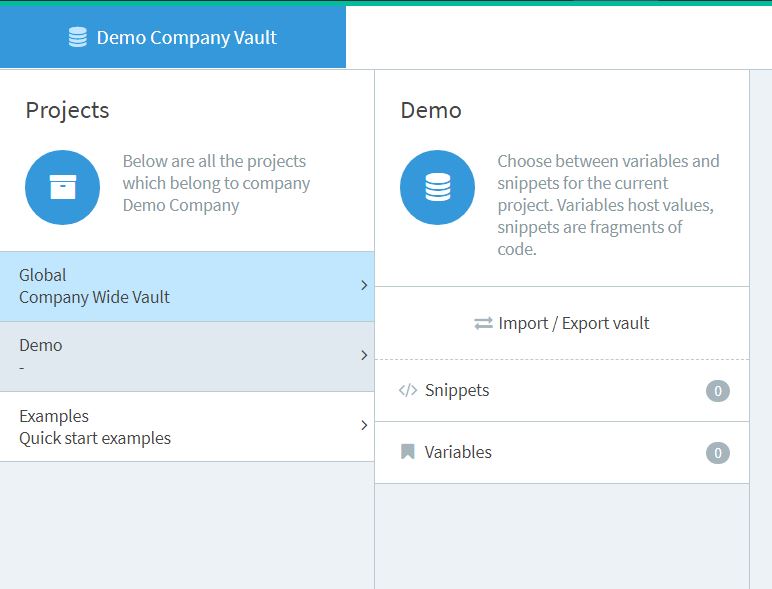Click the Variables count badge
772x589 pixels.
pyautogui.click(x=717, y=453)
